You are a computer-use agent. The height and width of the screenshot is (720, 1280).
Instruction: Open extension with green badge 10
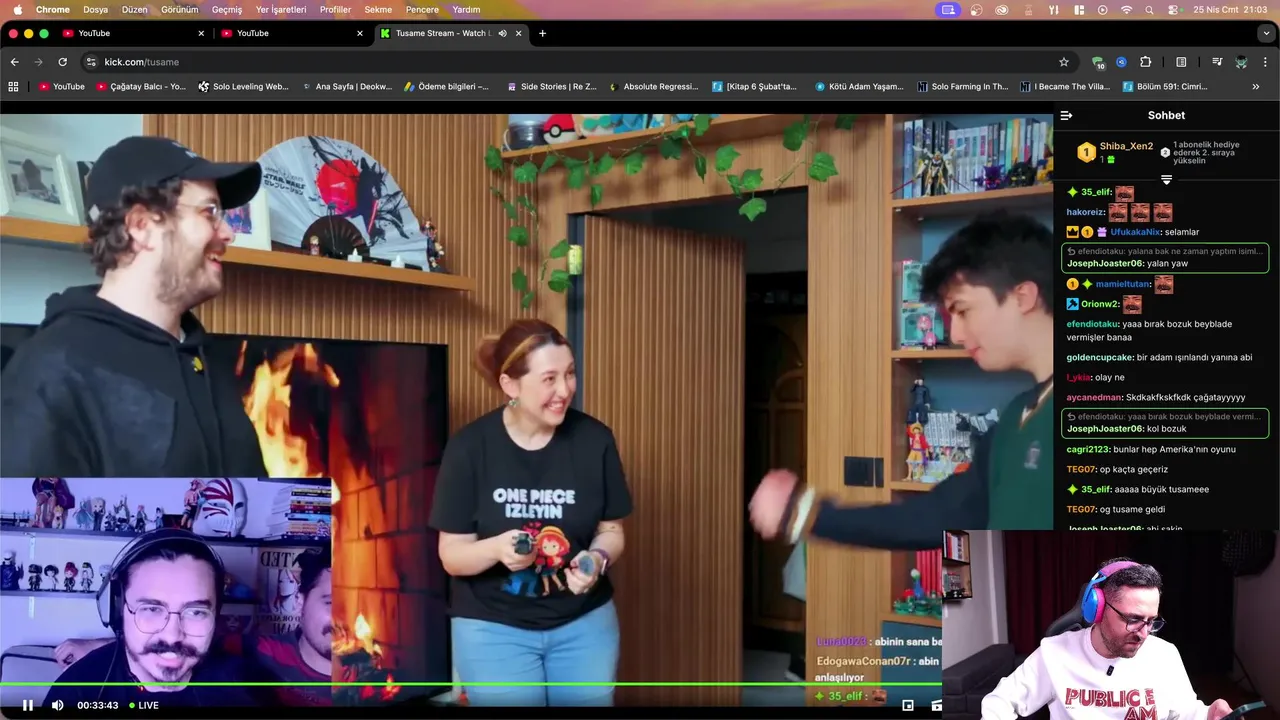(x=1098, y=62)
